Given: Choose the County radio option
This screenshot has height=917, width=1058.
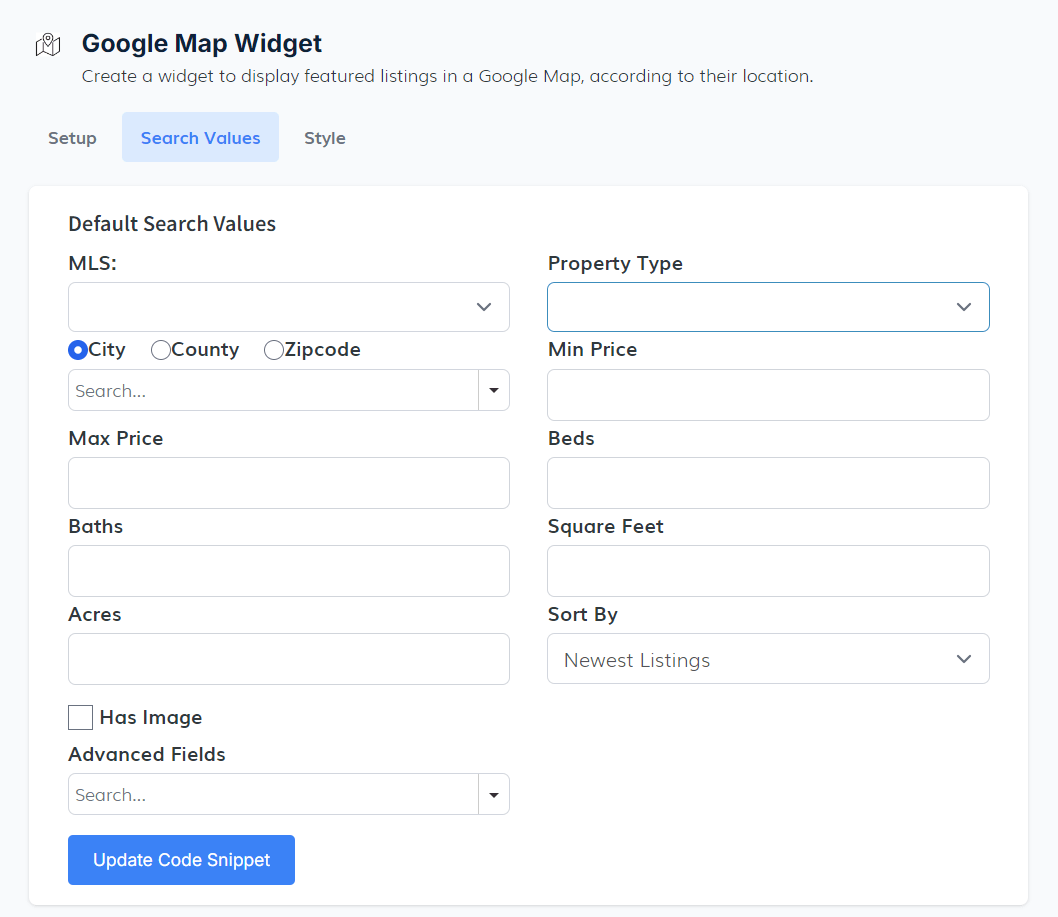Looking at the screenshot, I should click(x=161, y=350).
